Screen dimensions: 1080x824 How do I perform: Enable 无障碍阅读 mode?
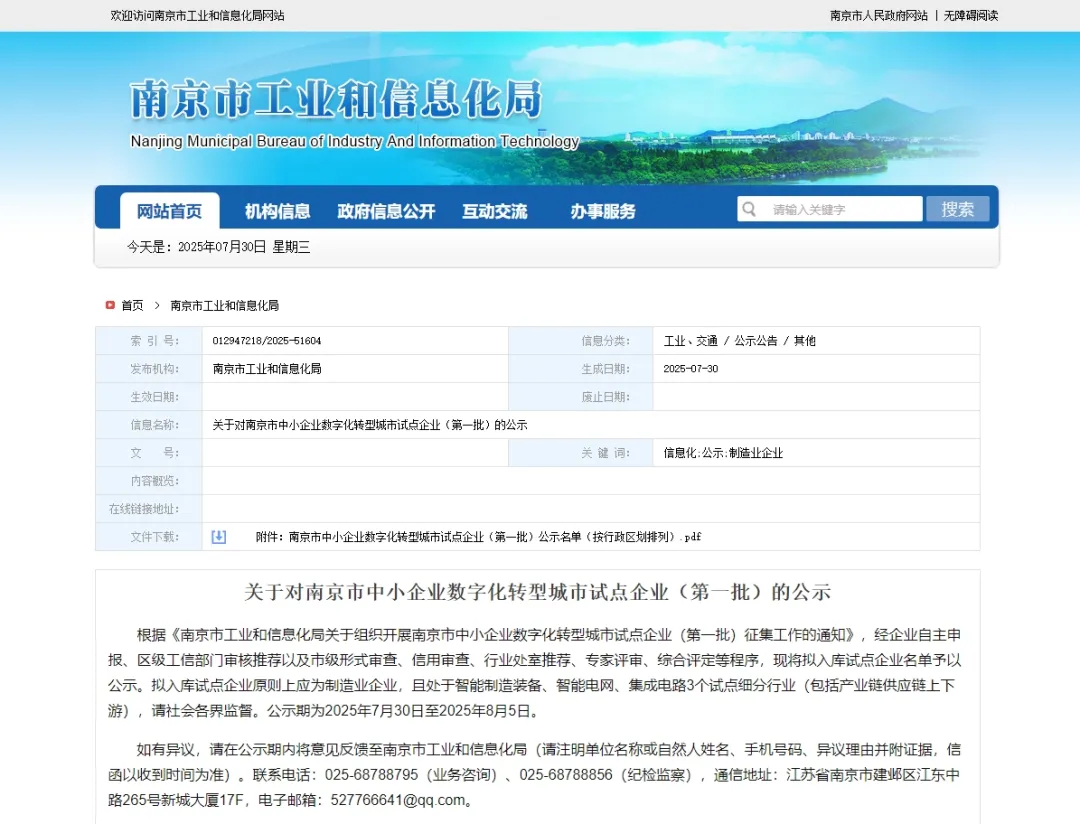pos(970,15)
